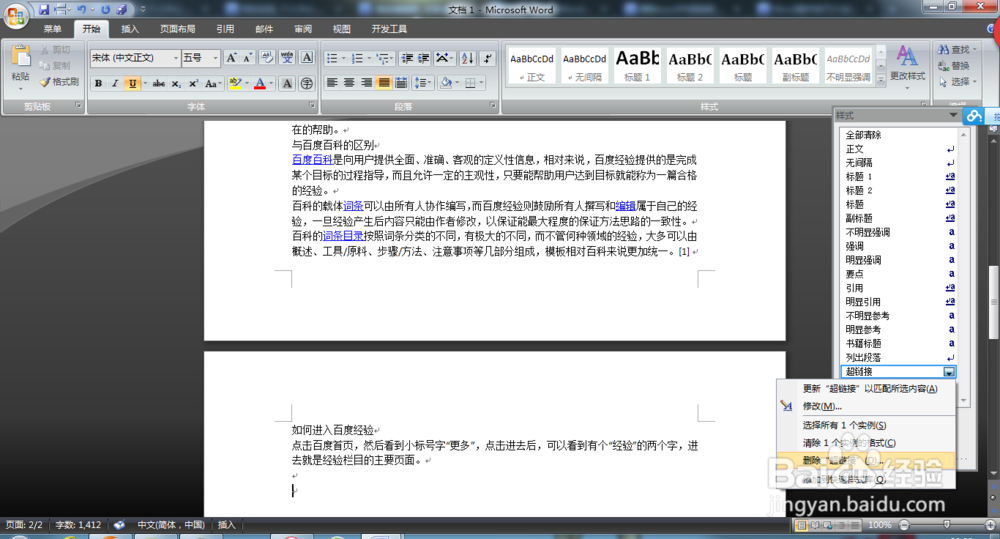Expand the styles gallery more arrow
This screenshot has width=1000, height=539.
[x=881, y=80]
